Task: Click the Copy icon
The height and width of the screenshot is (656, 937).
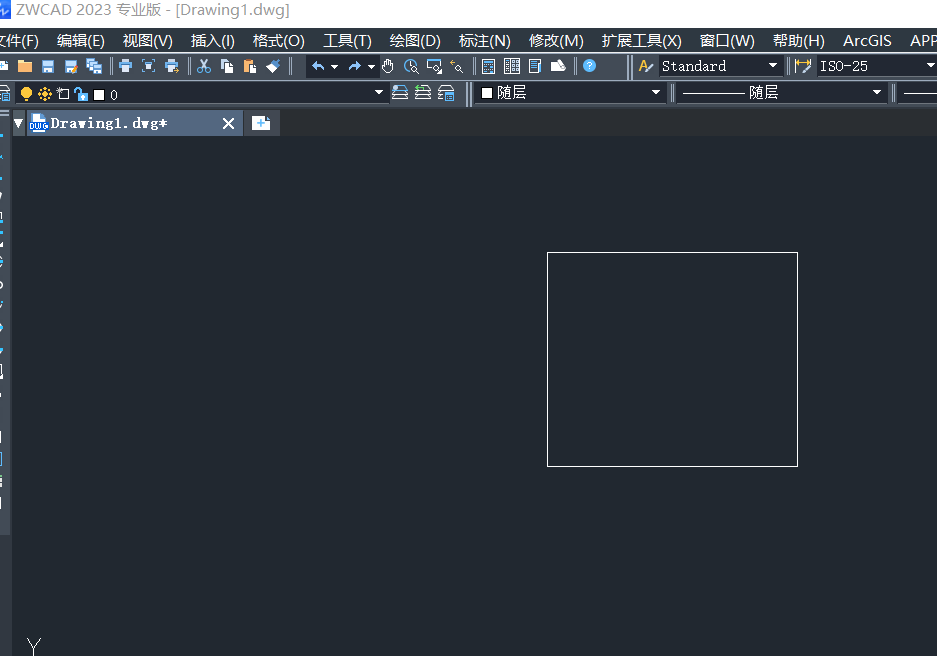Action: [227, 66]
